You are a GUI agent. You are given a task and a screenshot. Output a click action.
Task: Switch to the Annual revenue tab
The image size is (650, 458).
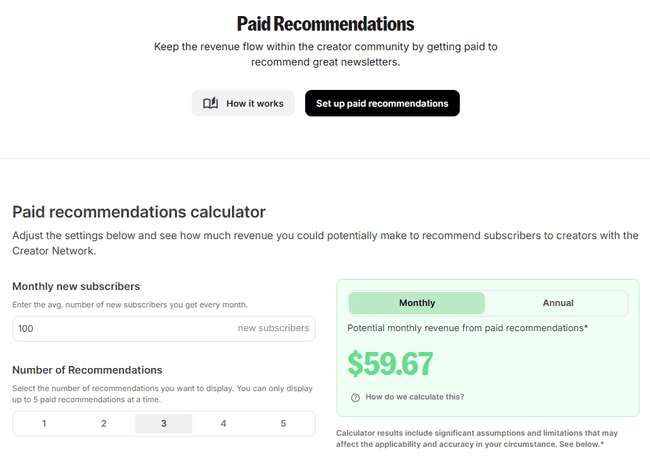tap(556, 303)
